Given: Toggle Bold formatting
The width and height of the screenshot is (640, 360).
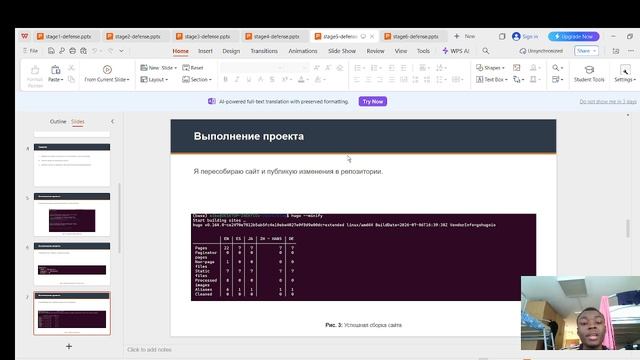Looking at the screenshot, I should coord(225,80).
